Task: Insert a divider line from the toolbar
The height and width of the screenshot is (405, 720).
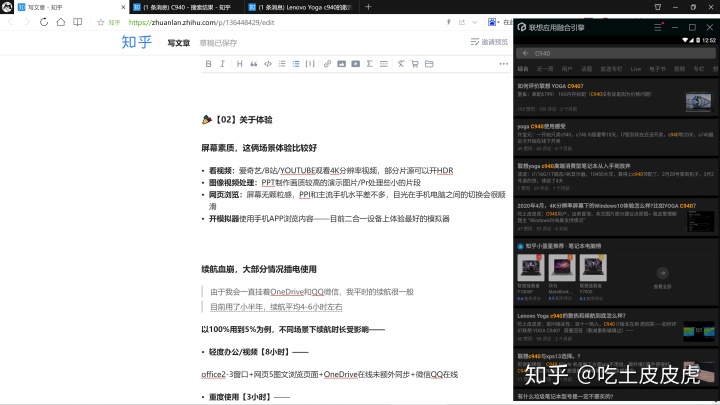Action: pyautogui.click(x=384, y=64)
